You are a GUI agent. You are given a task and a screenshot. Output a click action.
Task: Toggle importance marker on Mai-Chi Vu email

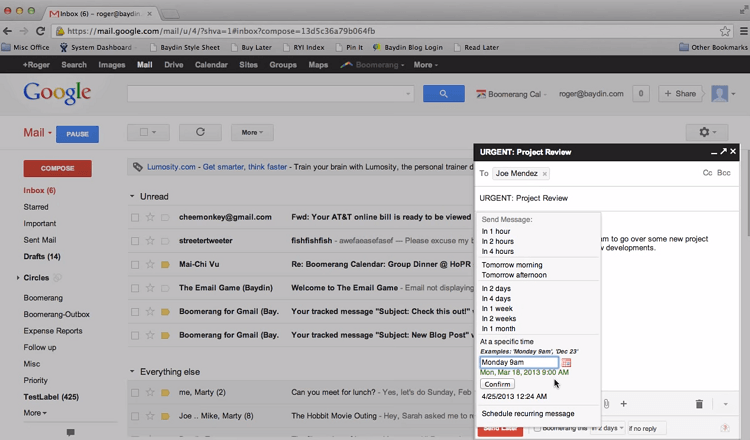(165, 264)
